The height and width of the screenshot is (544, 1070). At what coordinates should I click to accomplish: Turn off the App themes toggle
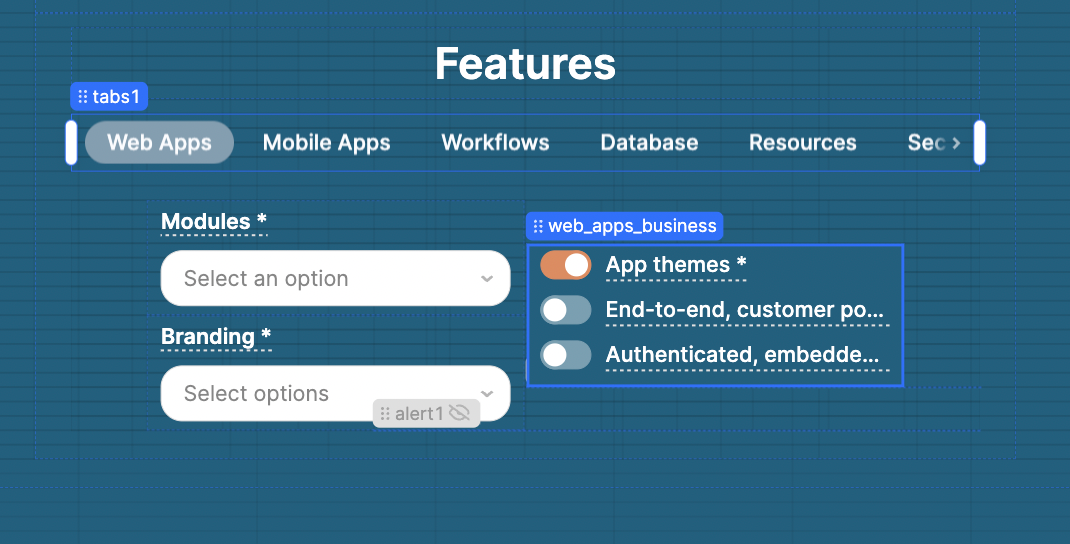566,265
